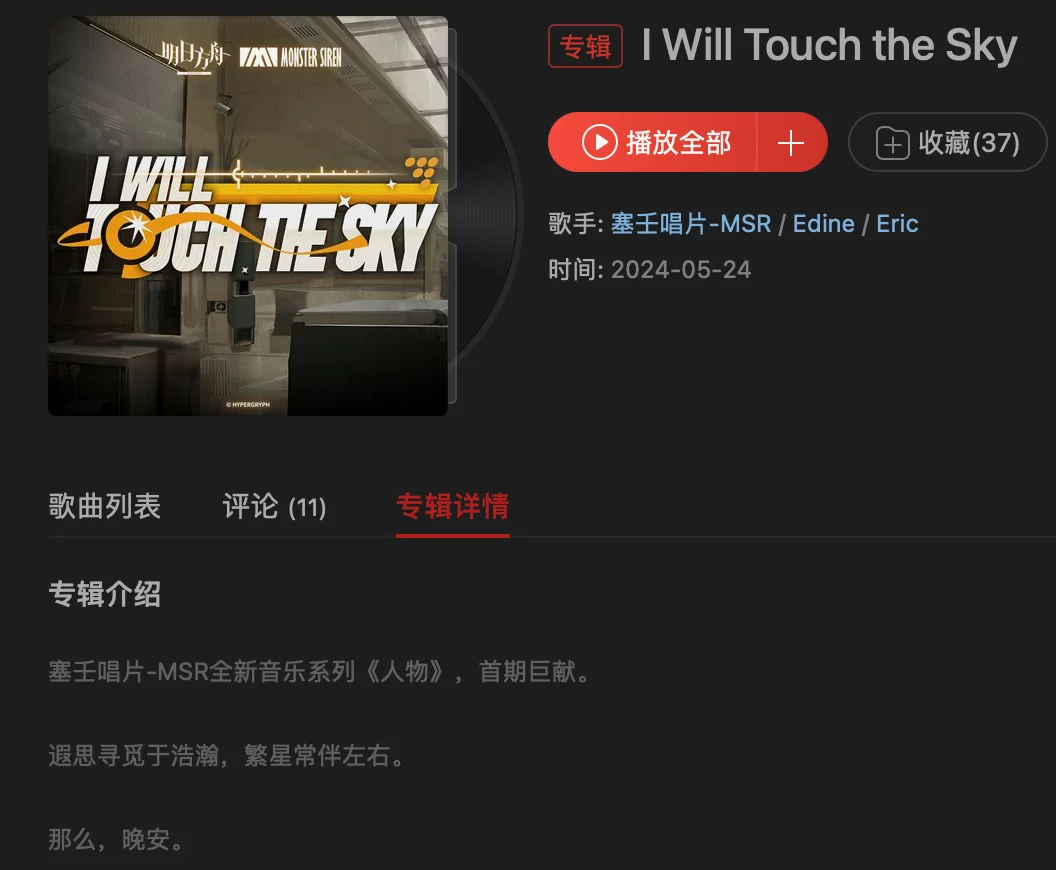Collect album via 收藏(37) label

click(968, 143)
